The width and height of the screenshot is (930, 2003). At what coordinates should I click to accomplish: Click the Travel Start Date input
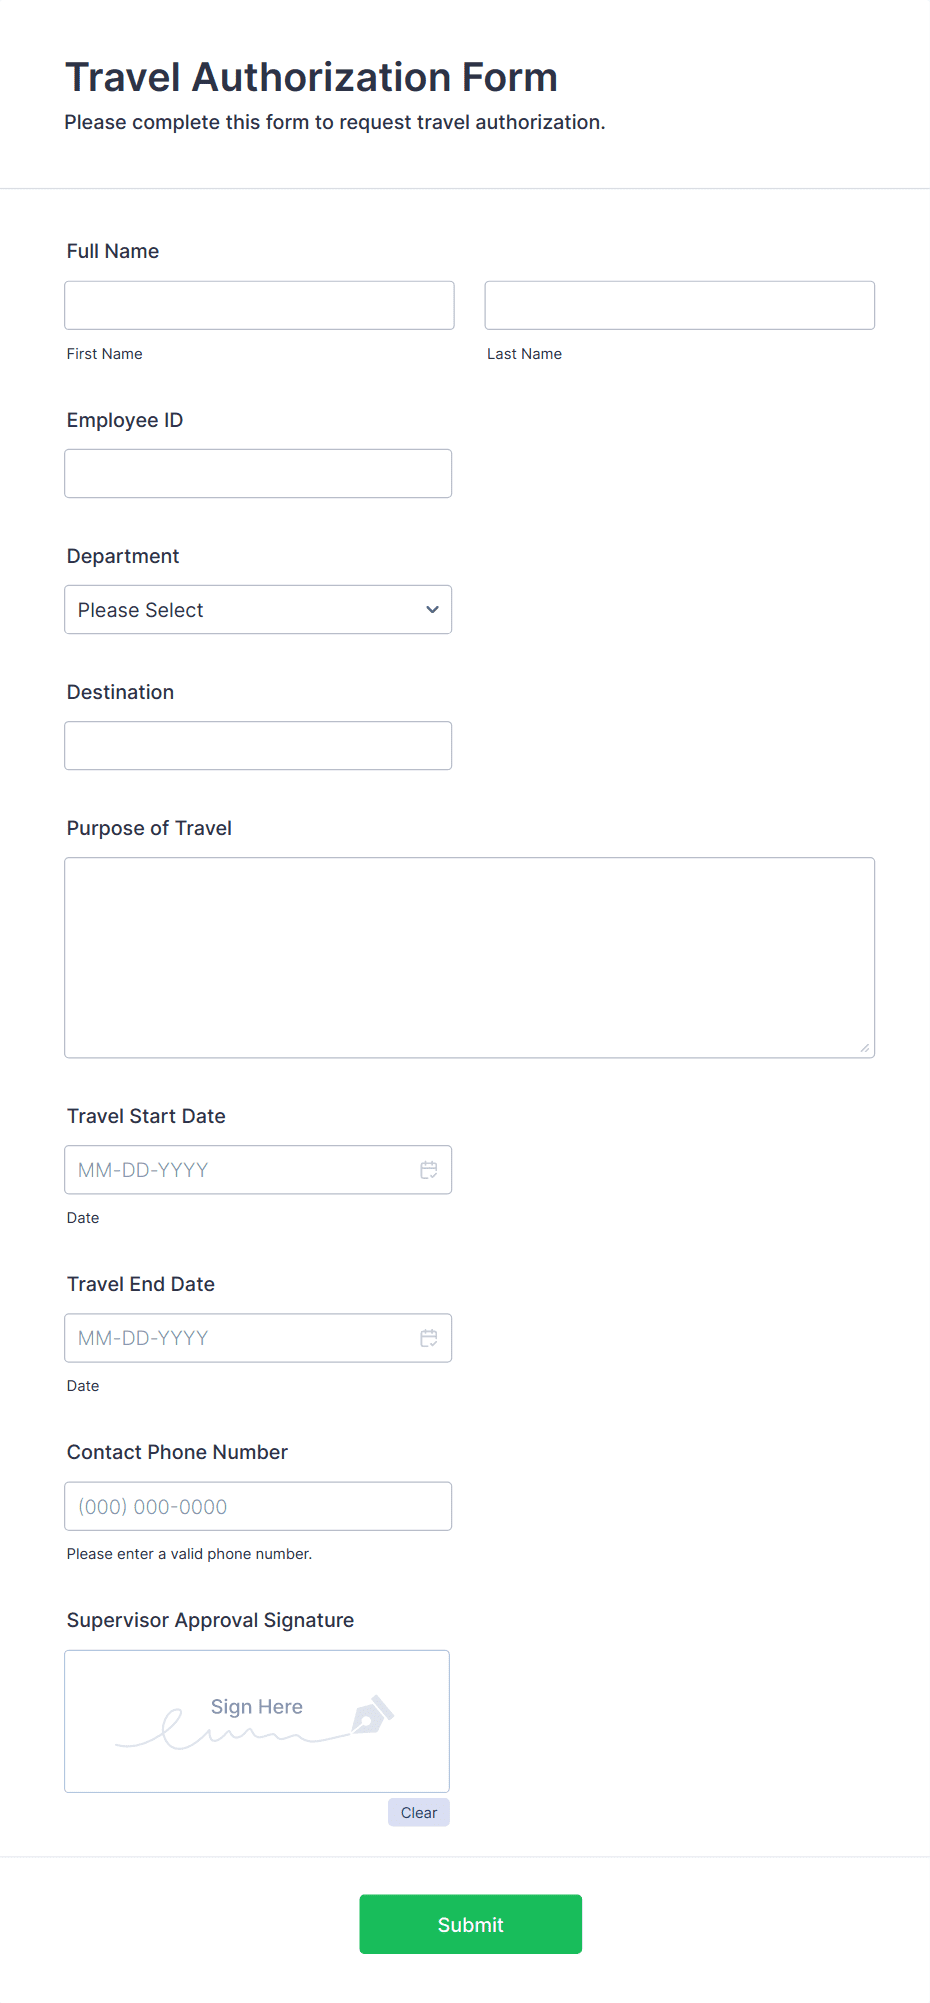[240, 1170]
